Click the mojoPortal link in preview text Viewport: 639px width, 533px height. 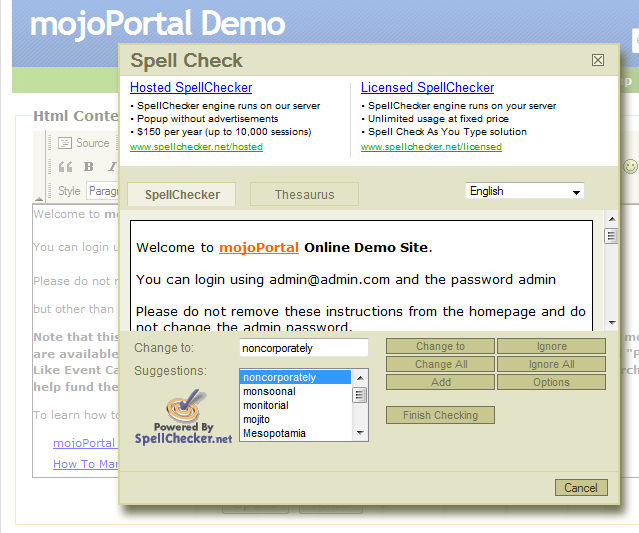259,247
